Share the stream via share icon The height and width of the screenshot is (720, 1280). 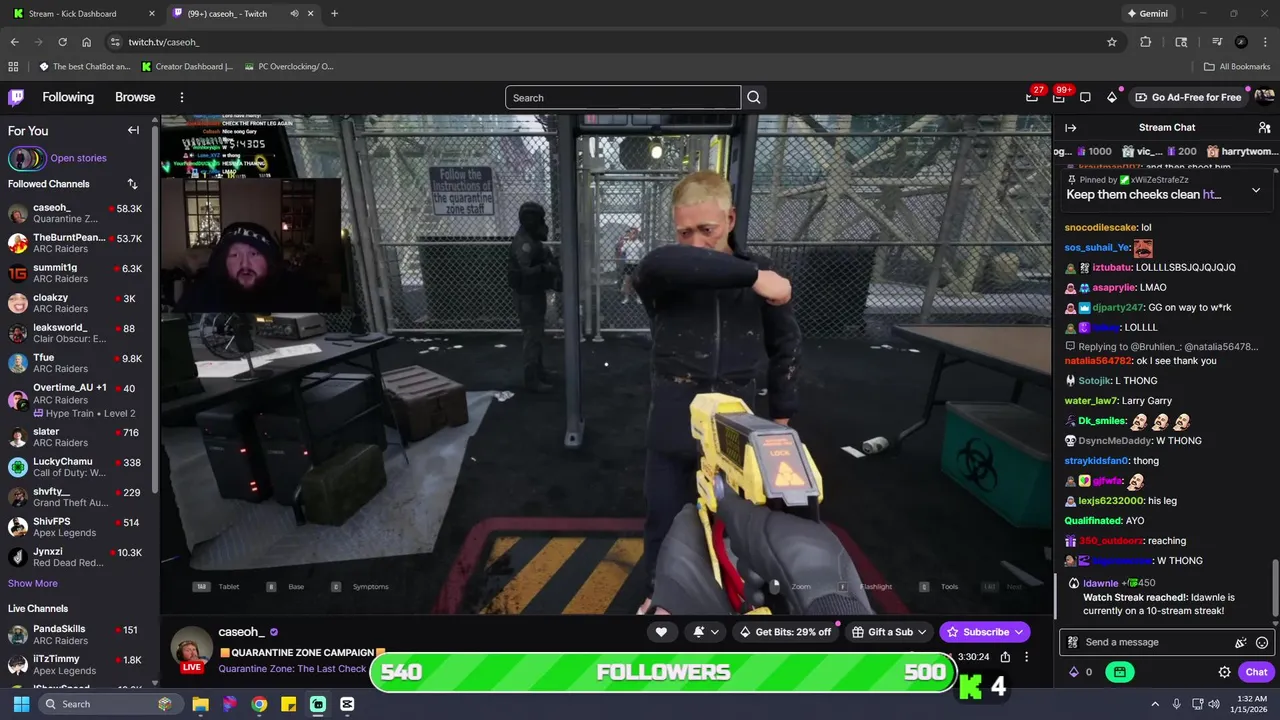coord(1005,657)
